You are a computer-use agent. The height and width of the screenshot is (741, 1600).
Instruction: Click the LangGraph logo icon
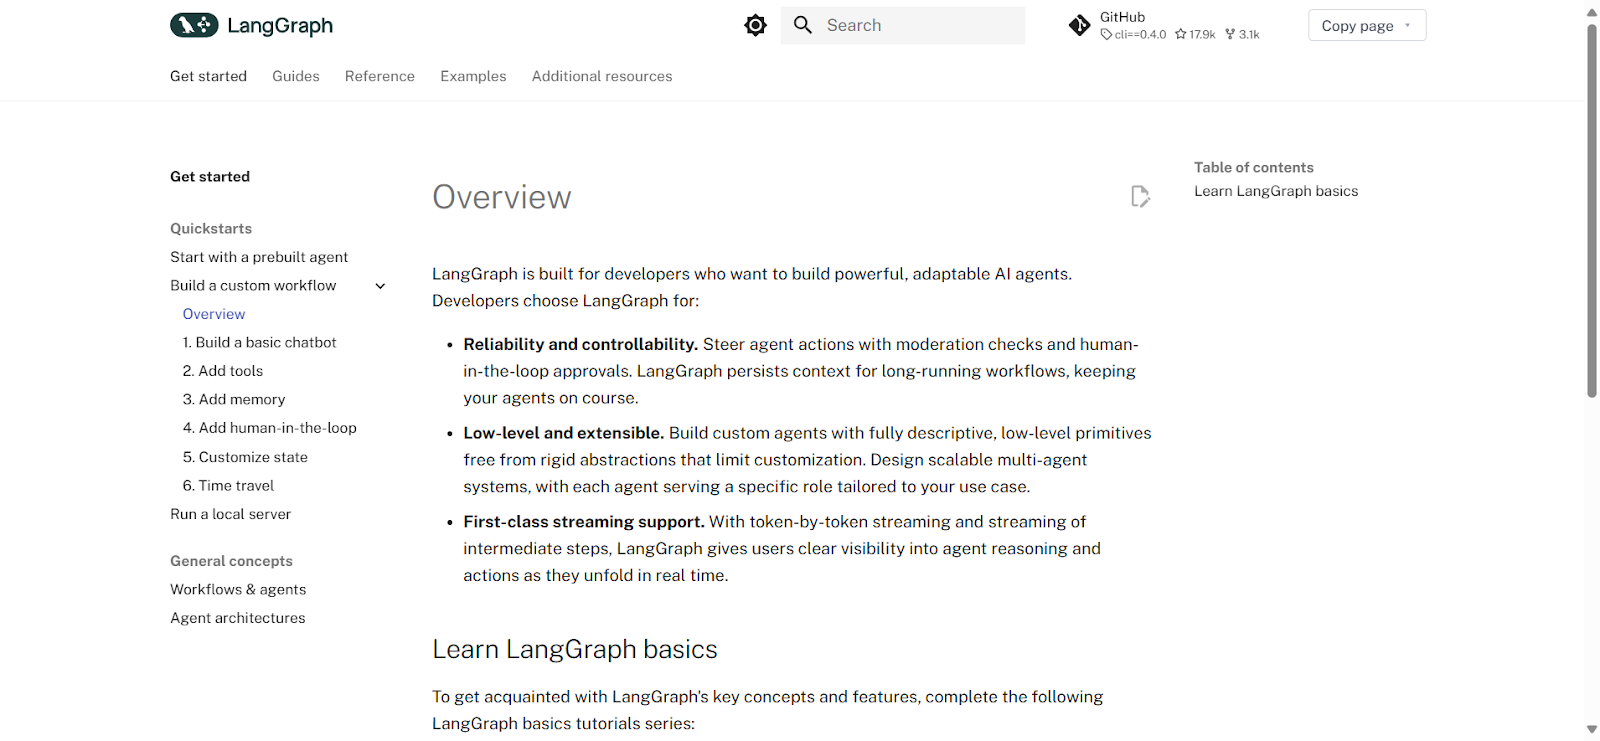(194, 25)
